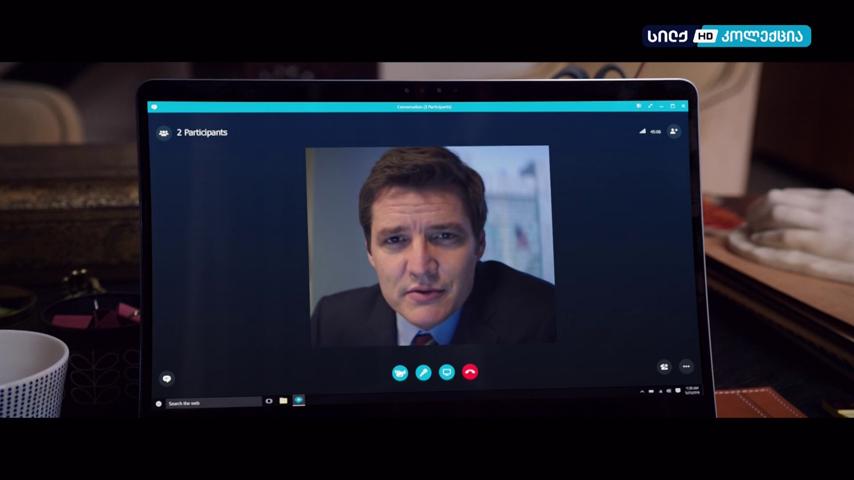The height and width of the screenshot is (480, 854).
Task: Open the participants group icon
Action: click(163, 133)
